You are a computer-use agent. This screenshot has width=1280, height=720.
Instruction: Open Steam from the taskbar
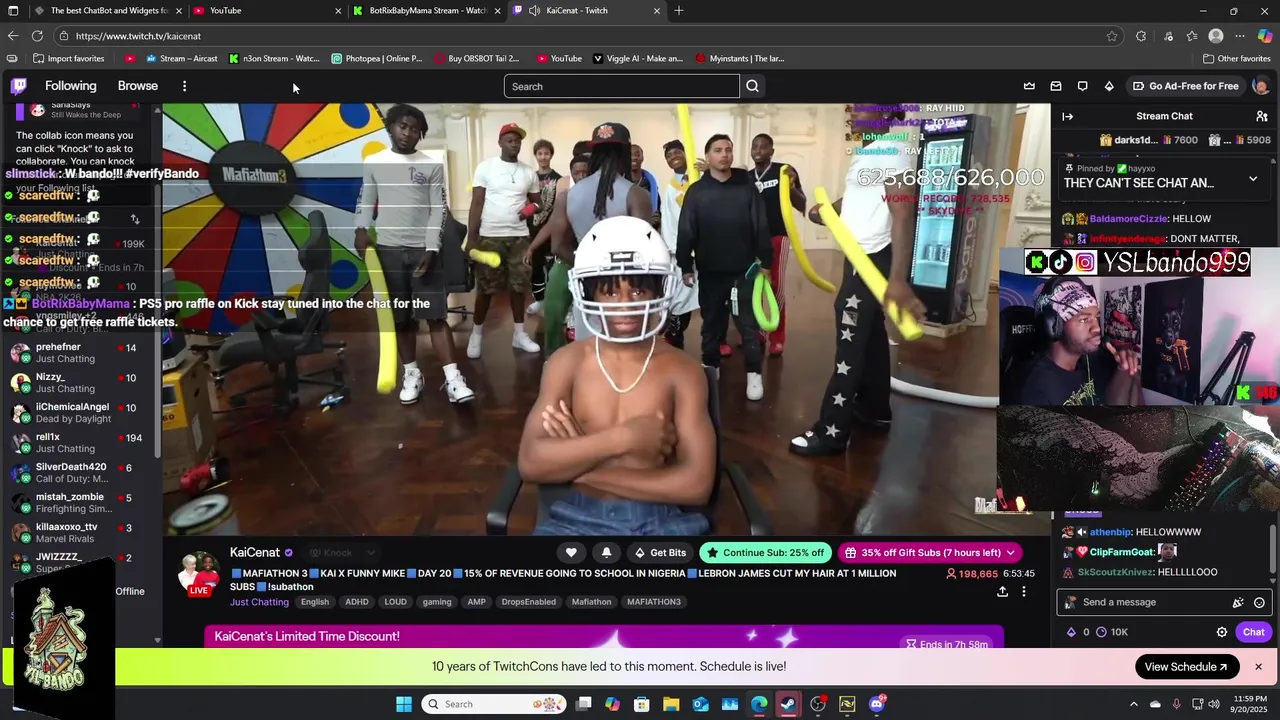pos(788,704)
